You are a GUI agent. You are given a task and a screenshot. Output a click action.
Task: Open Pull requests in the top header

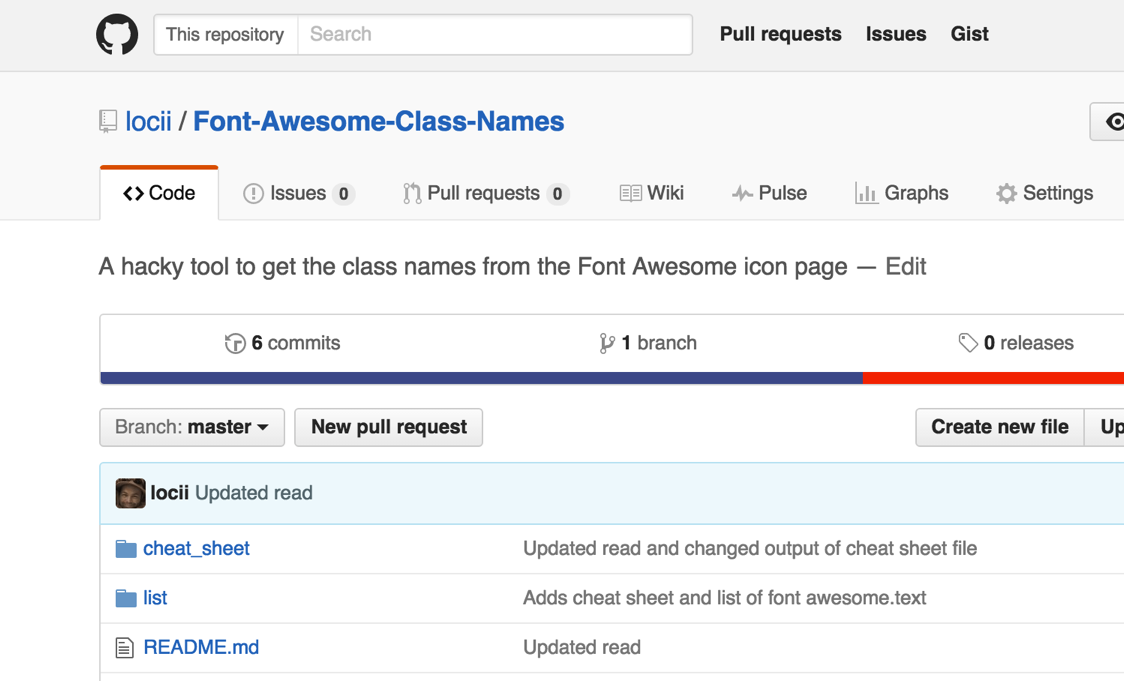pos(781,34)
